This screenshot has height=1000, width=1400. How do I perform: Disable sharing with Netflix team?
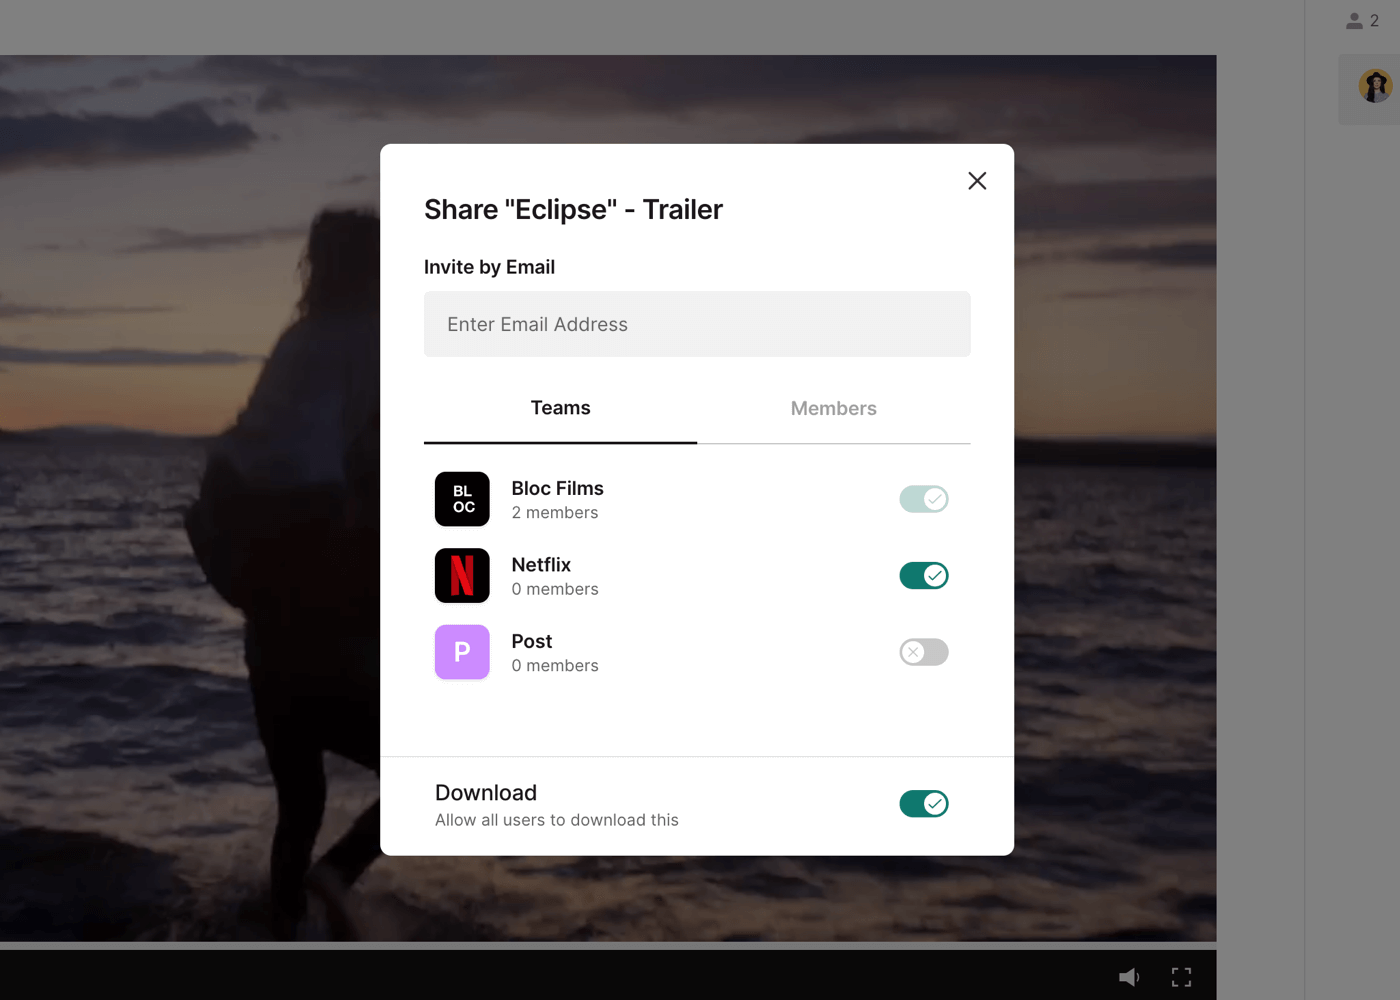(x=923, y=576)
